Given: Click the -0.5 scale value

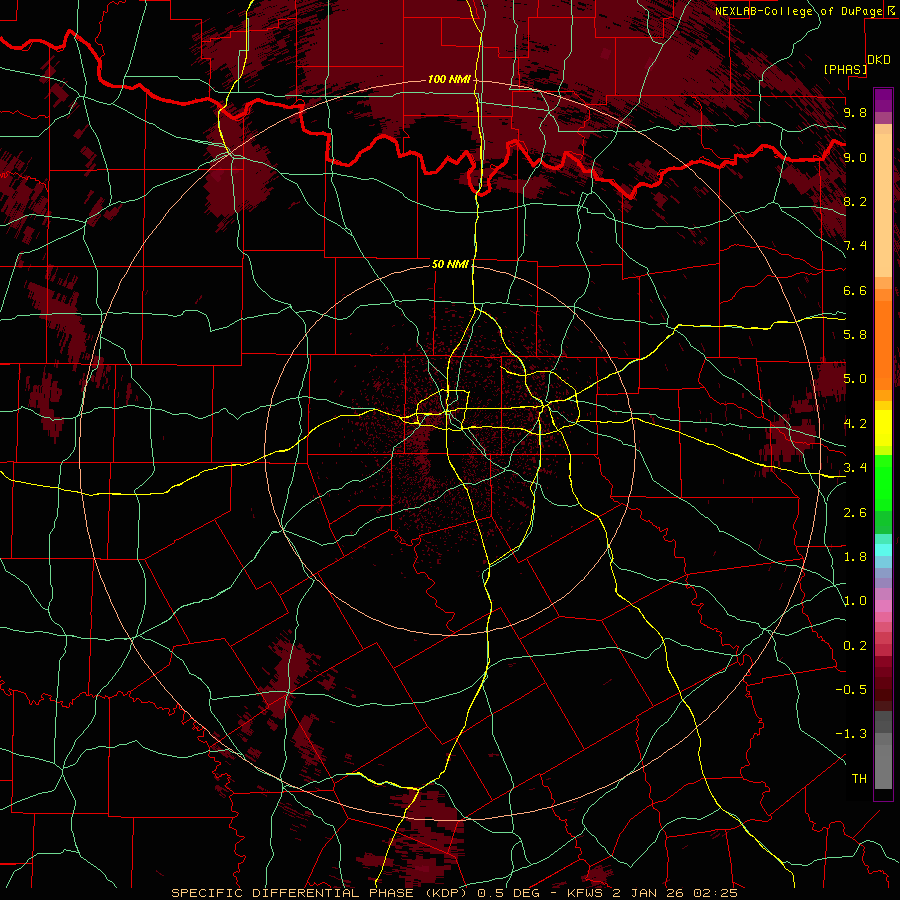Looking at the screenshot, I should (851, 690).
